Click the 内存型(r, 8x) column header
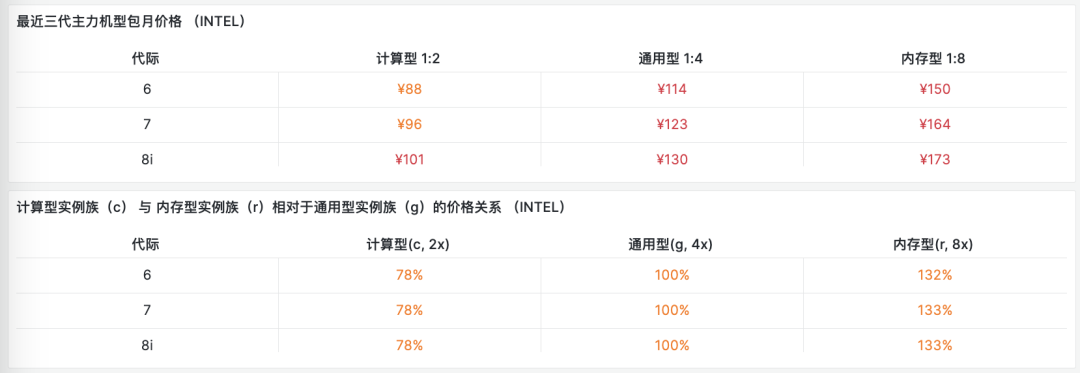Image resolution: width=1080 pixels, height=373 pixels. 935,244
